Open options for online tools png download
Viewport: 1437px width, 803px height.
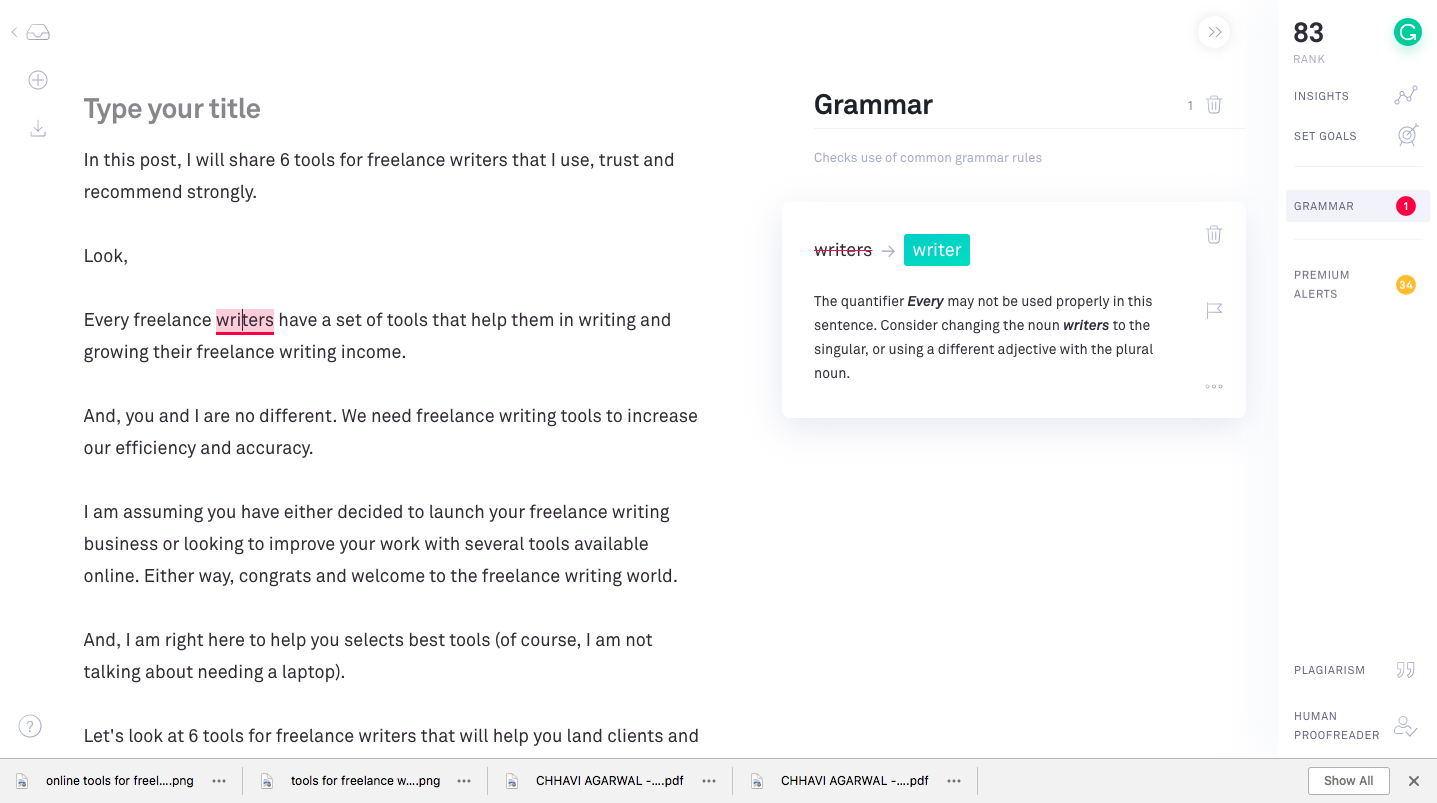pos(219,781)
